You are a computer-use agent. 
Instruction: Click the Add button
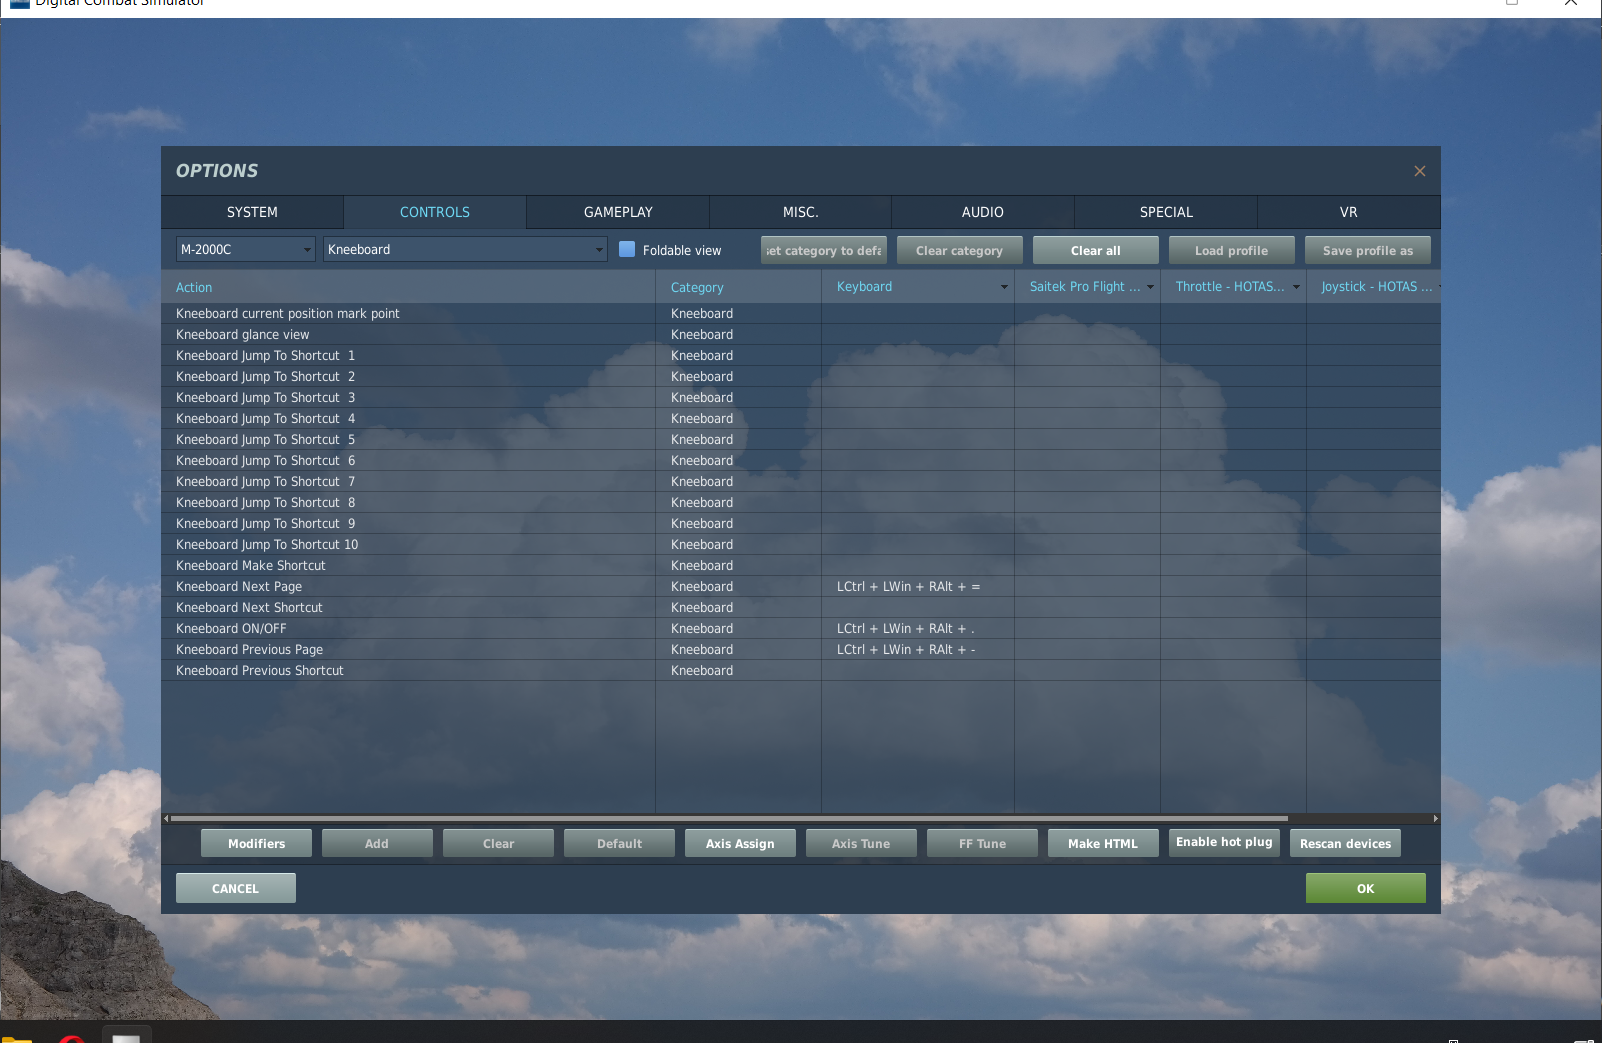pyautogui.click(x=377, y=843)
